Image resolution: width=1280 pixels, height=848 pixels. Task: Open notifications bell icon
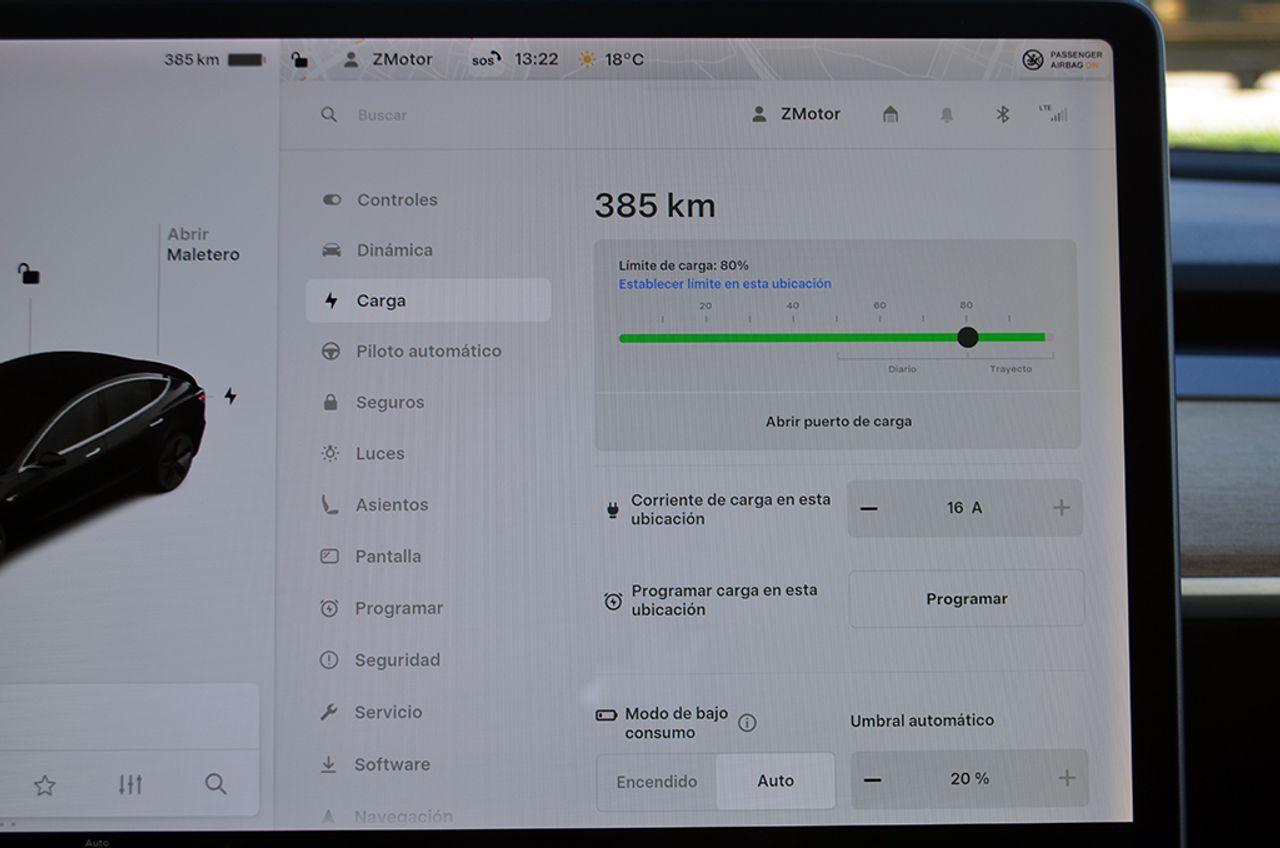946,115
